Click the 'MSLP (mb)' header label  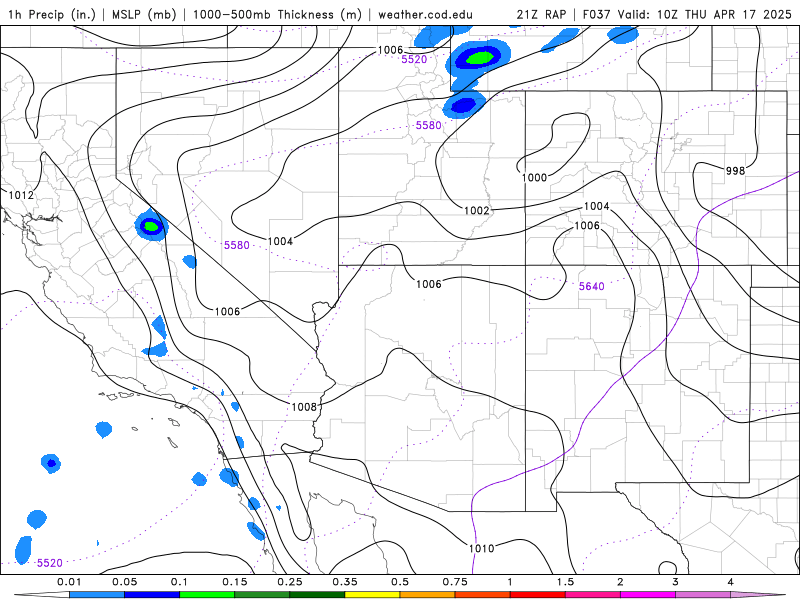[144, 14]
